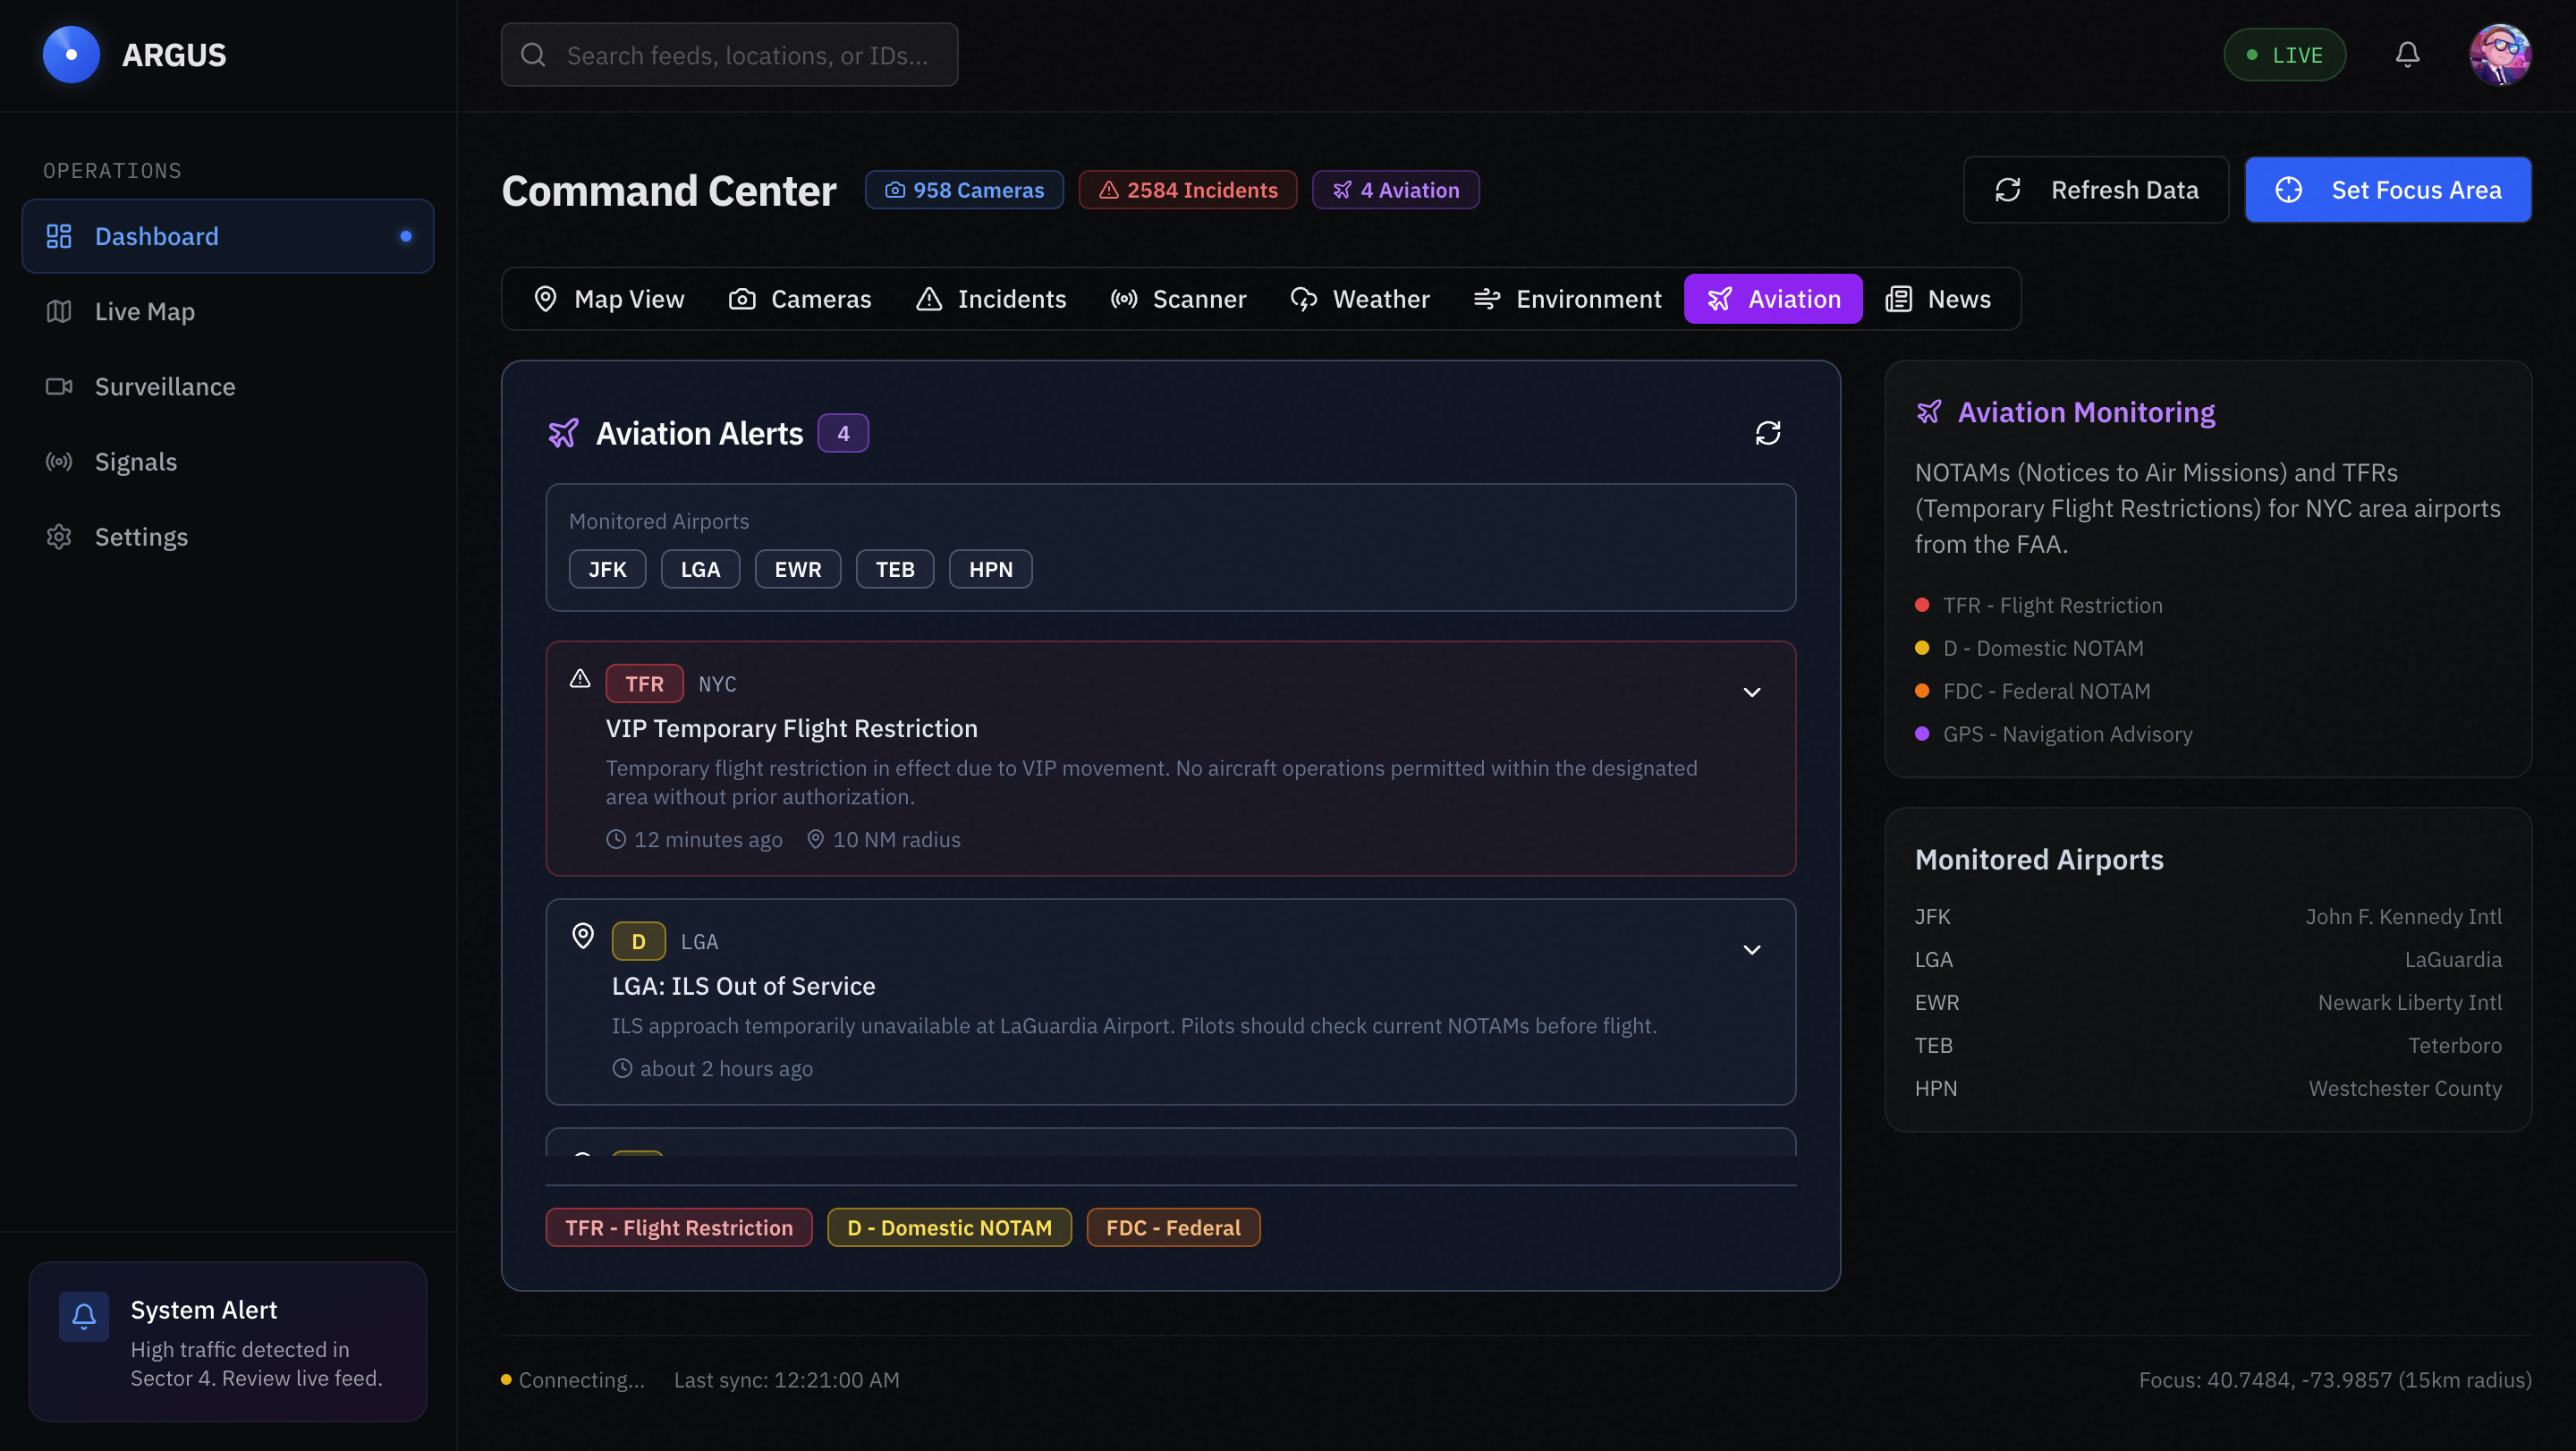Open Live Map from sidebar
The image size is (2576, 1451).
[x=144, y=311]
